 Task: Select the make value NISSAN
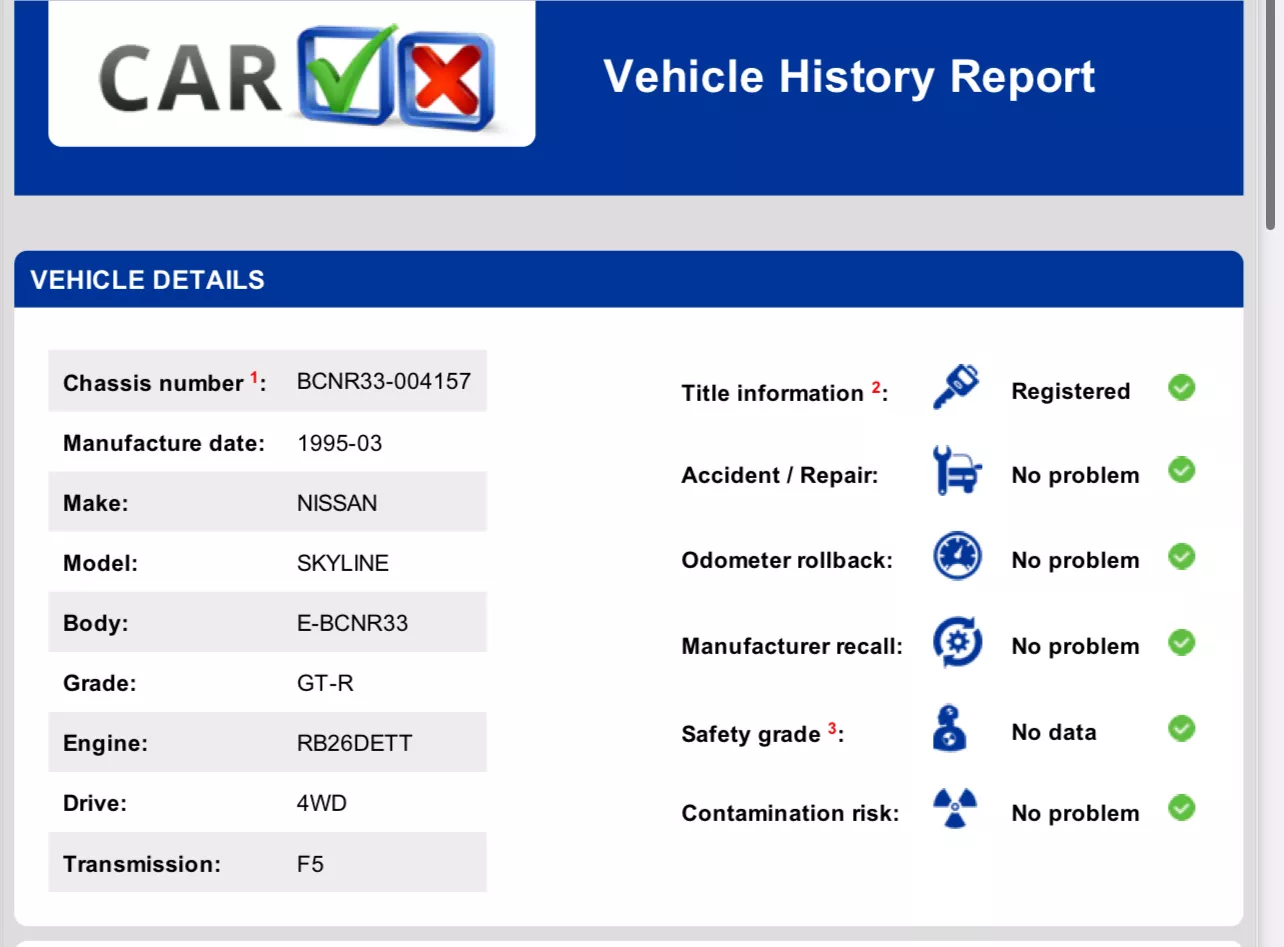[337, 503]
